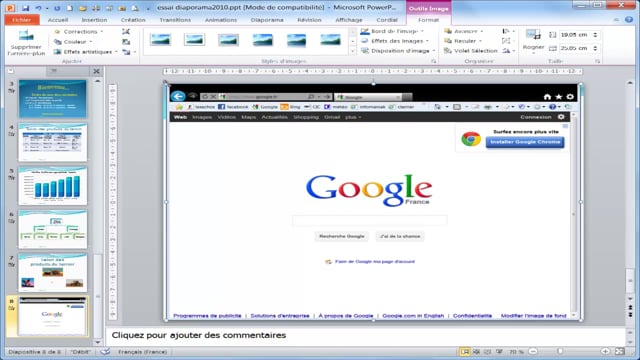The width and height of the screenshot is (640, 360).
Task: Click the open folder icon in quick access
Action: coord(83,8)
